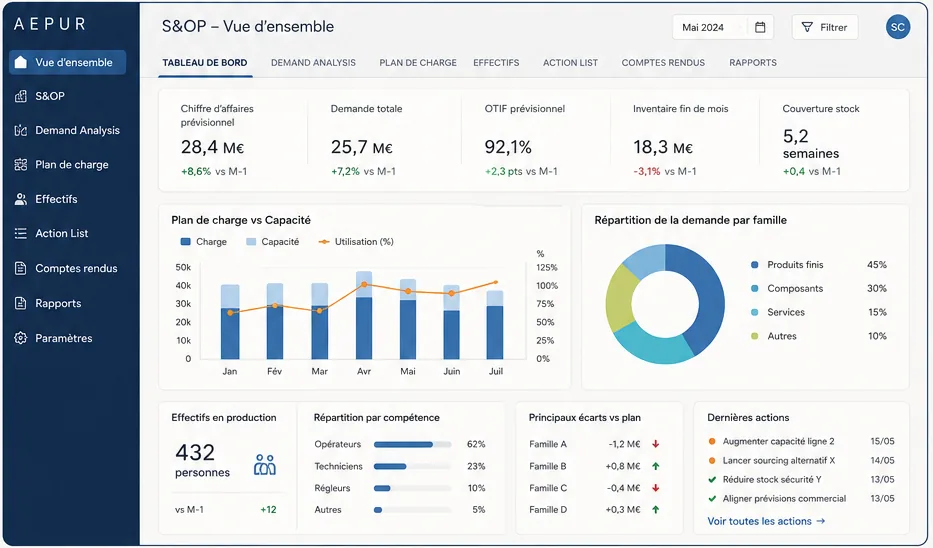The width and height of the screenshot is (933, 548).
Task: Click the 5,2 semaines stock coverage
Action: pyautogui.click(x=810, y=144)
